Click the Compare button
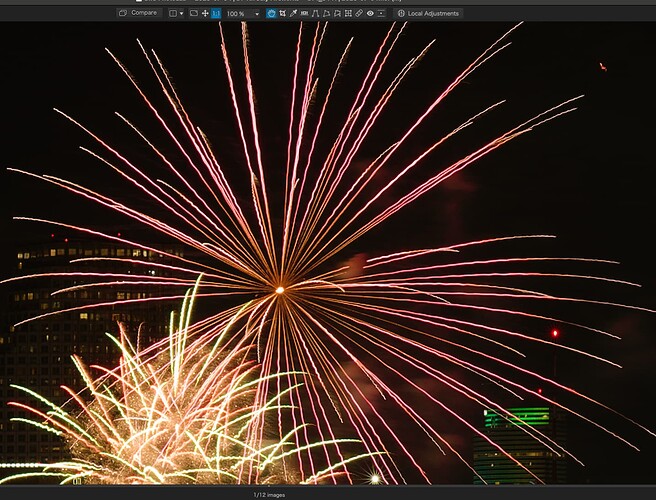Screen dimensions: 656x500 click(138, 13)
